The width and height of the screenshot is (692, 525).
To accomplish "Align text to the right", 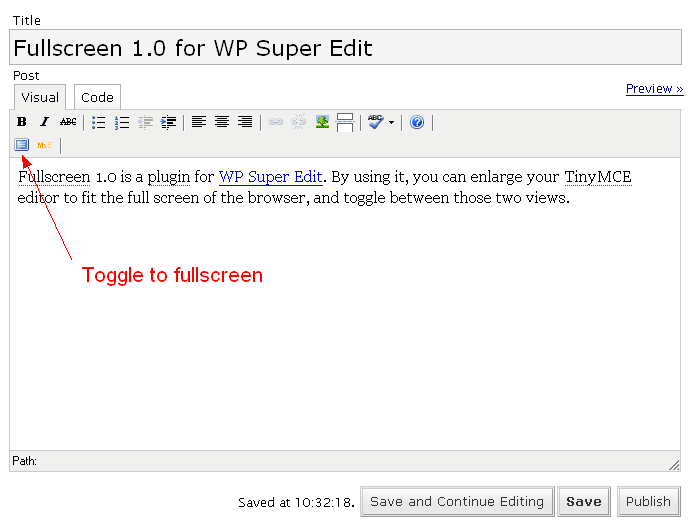I will click(245, 122).
